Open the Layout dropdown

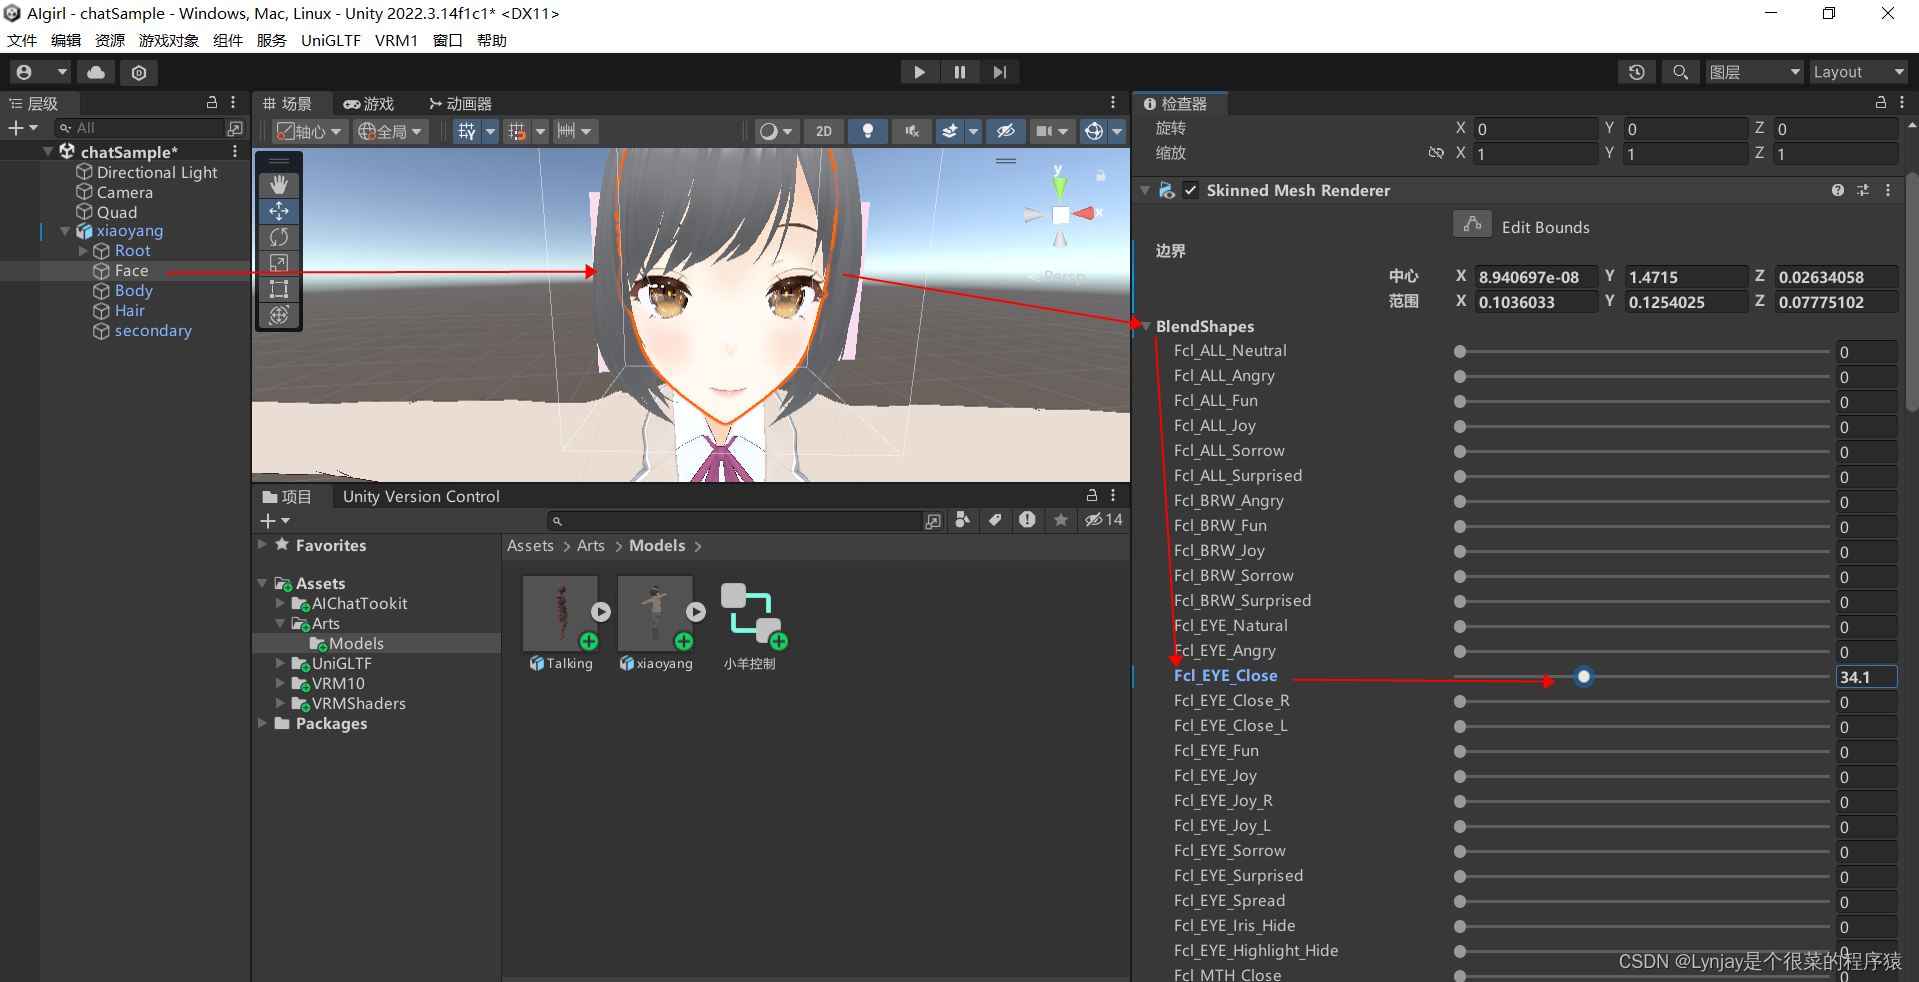(1857, 72)
